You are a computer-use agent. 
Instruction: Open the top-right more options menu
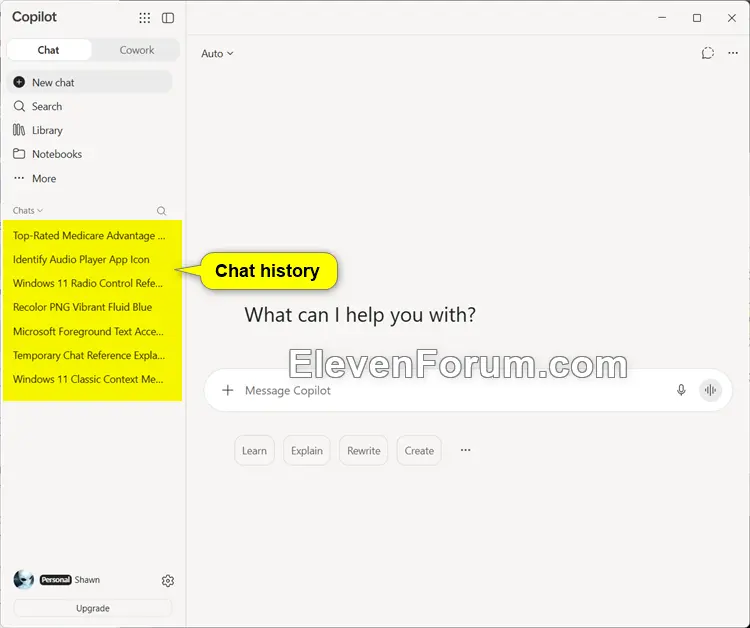733,53
